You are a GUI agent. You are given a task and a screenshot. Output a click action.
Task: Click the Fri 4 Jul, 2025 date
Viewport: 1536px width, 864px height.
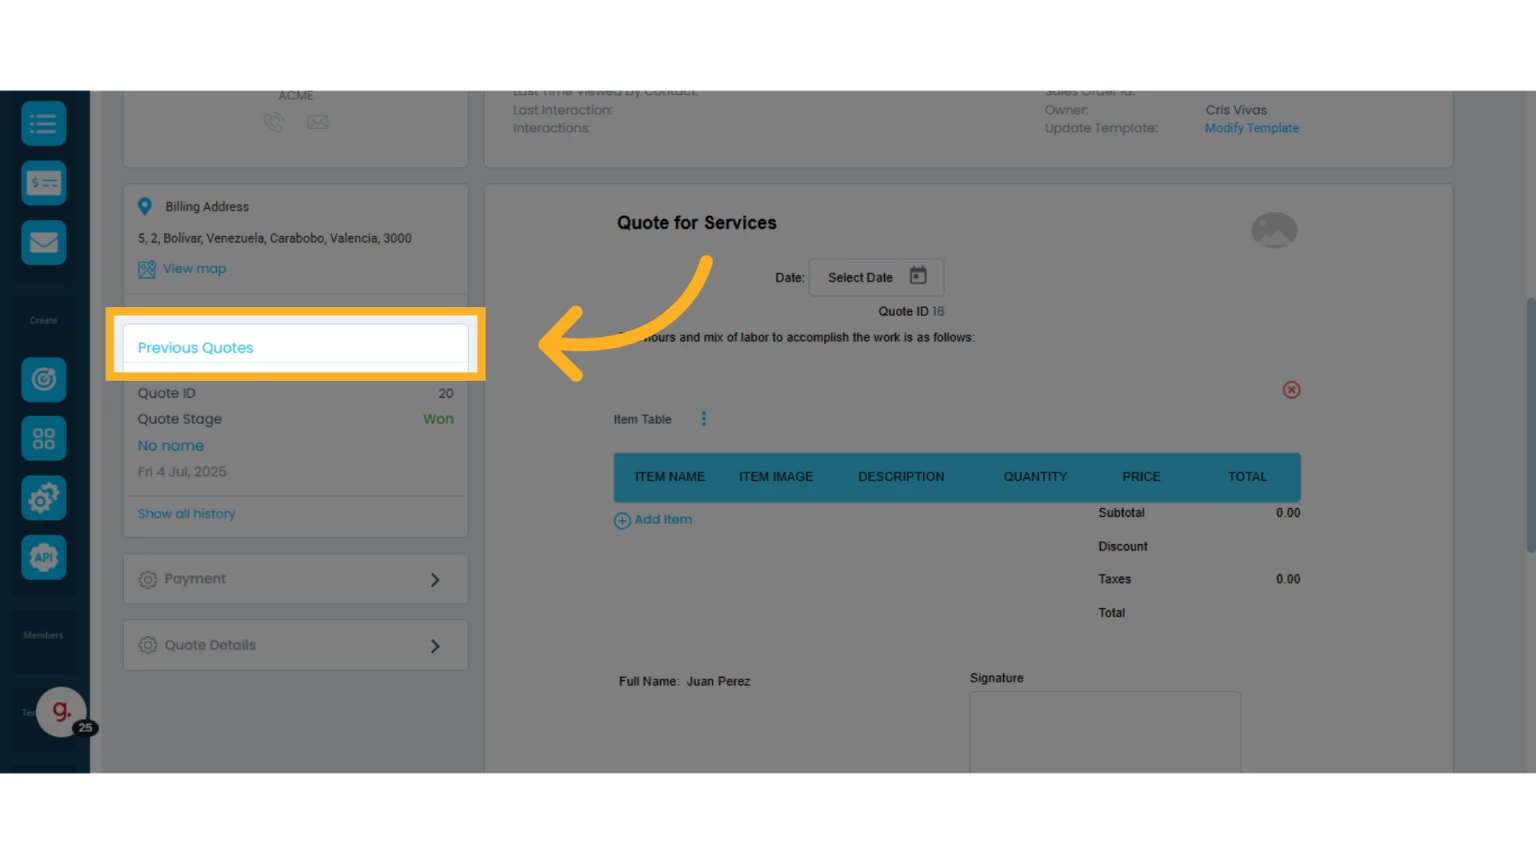(x=182, y=472)
